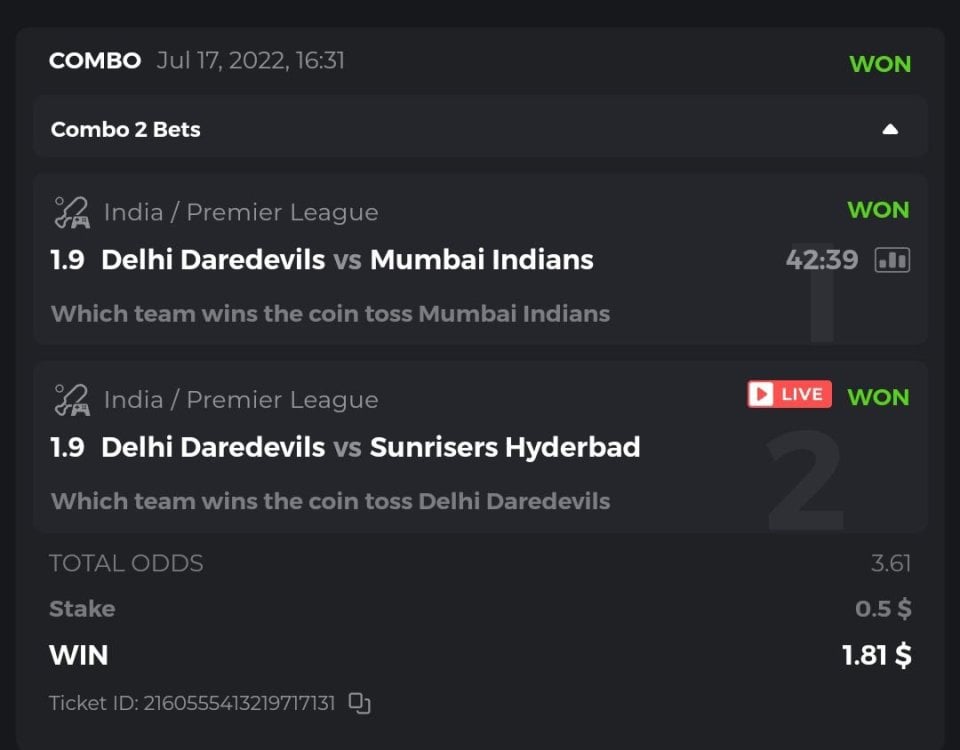
Task: Click the top WON status of combo
Action: click(880, 64)
